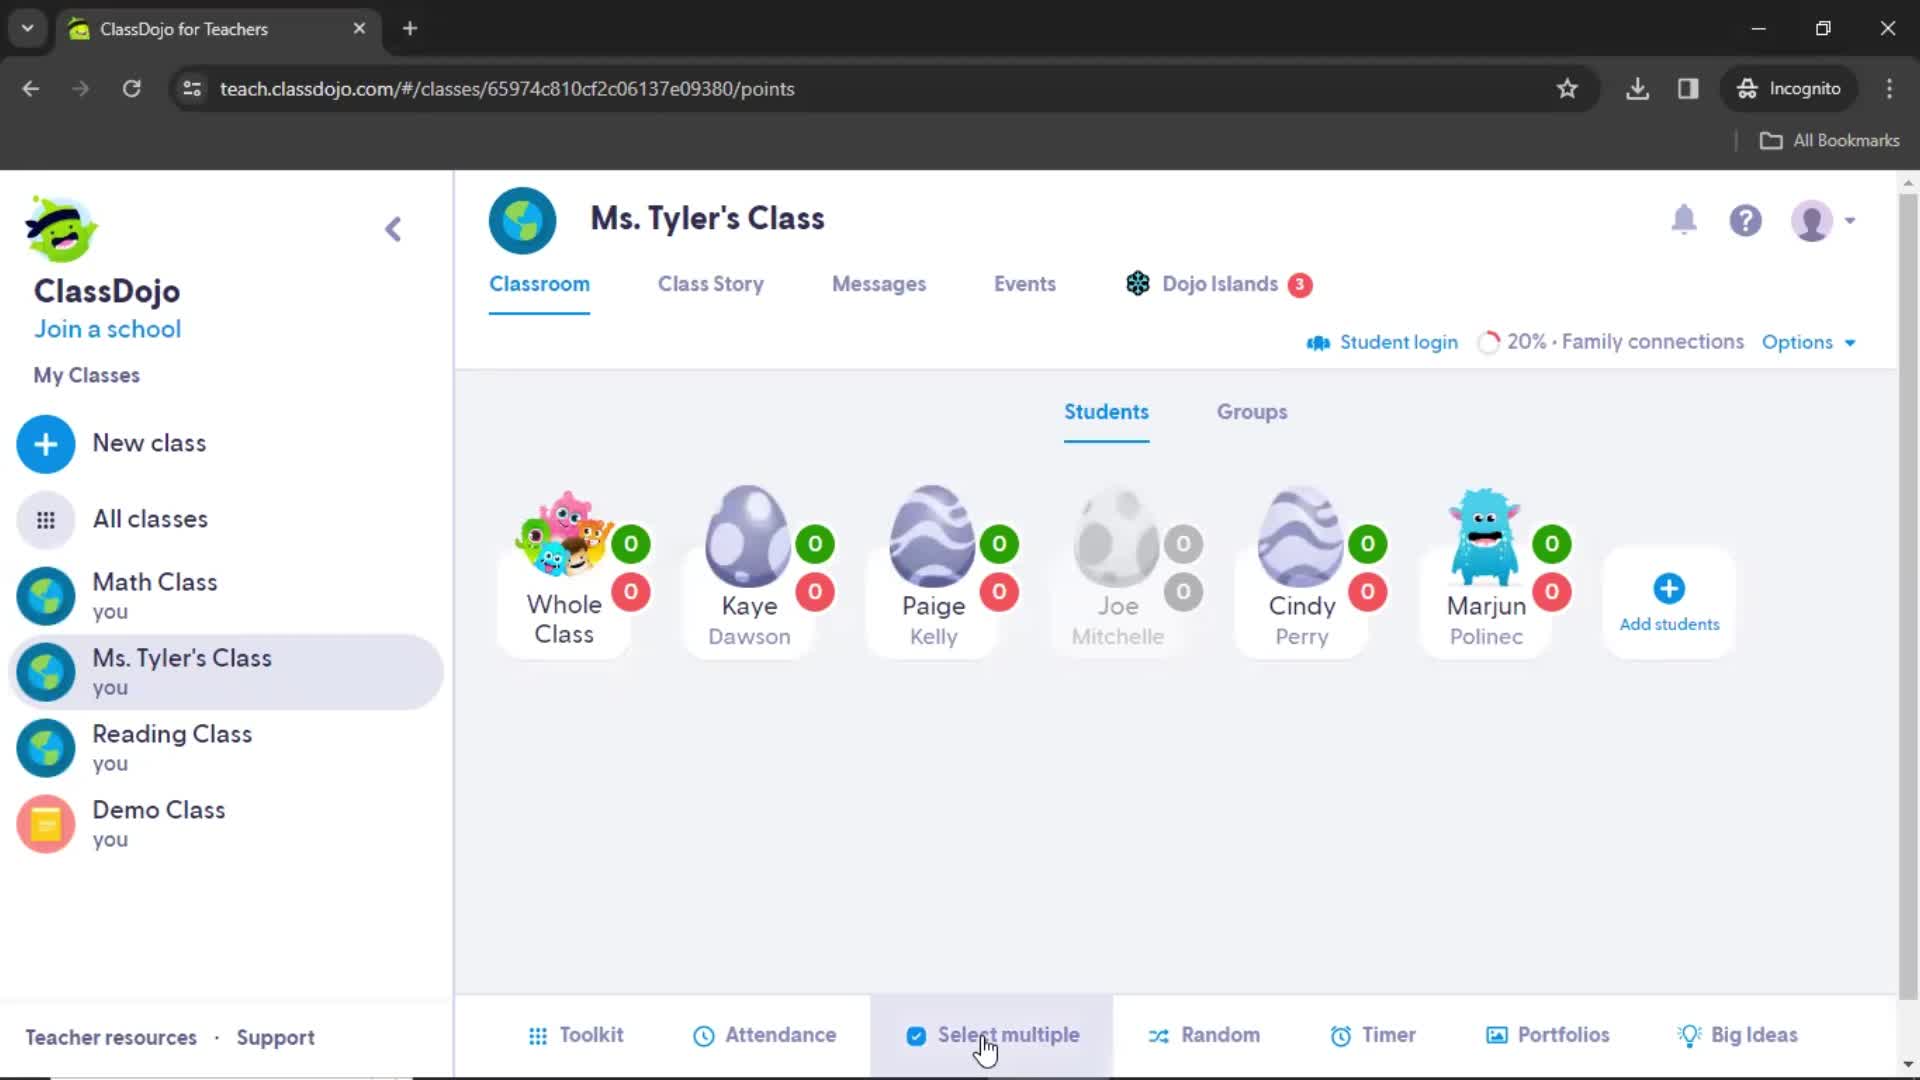The width and height of the screenshot is (1920, 1080).
Task: Use the Random student picker
Action: [x=1201, y=1035]
